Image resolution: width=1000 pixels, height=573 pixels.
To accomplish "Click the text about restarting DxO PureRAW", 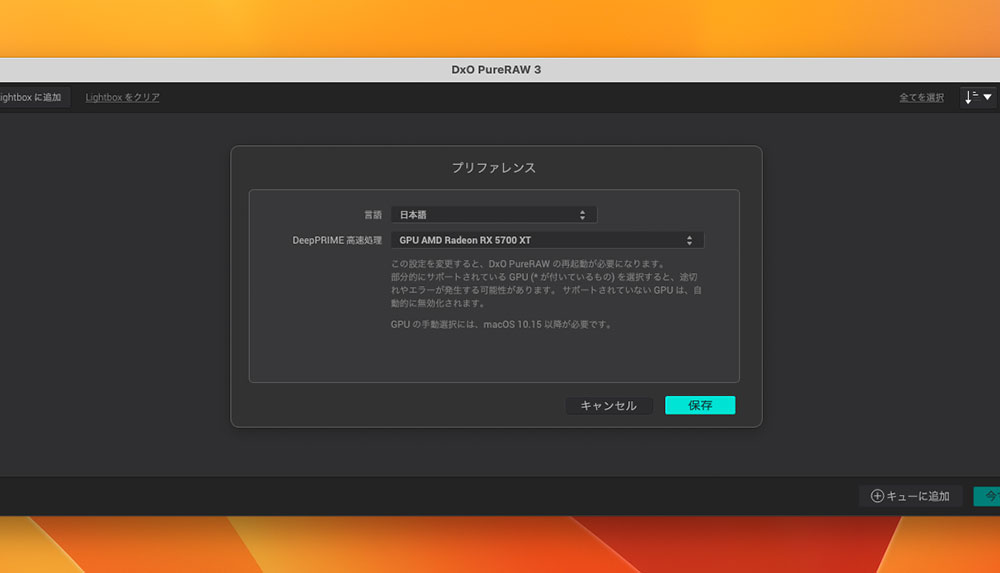I will pos(529,264).
